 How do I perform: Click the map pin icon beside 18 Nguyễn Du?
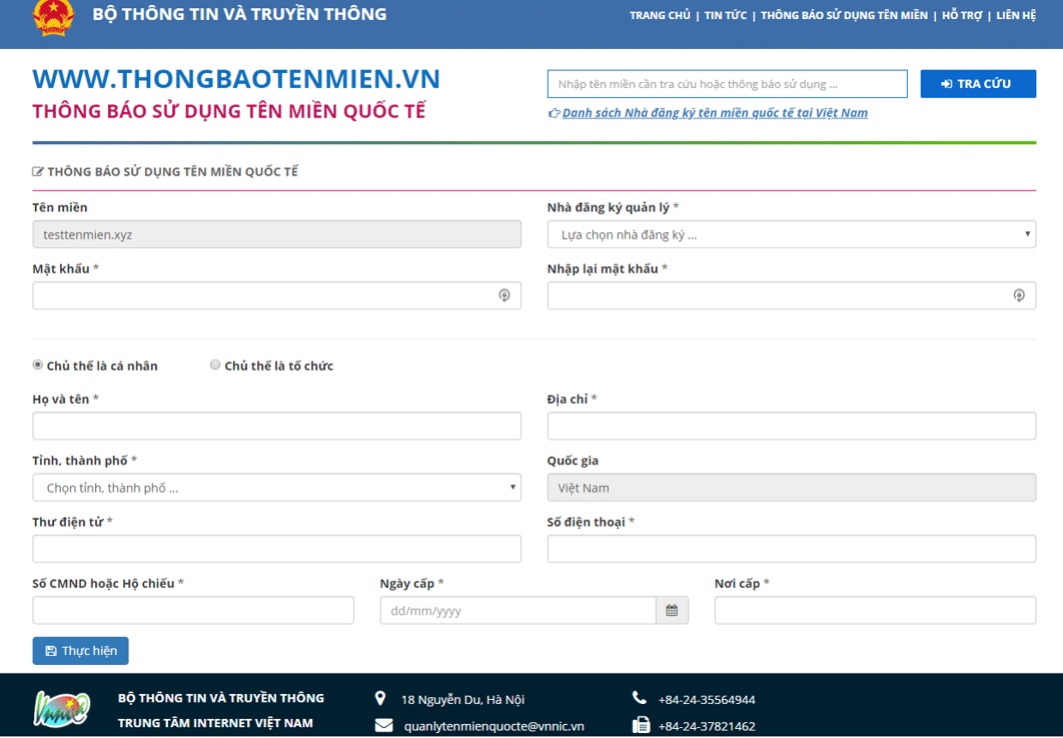(x=380, y=699)
